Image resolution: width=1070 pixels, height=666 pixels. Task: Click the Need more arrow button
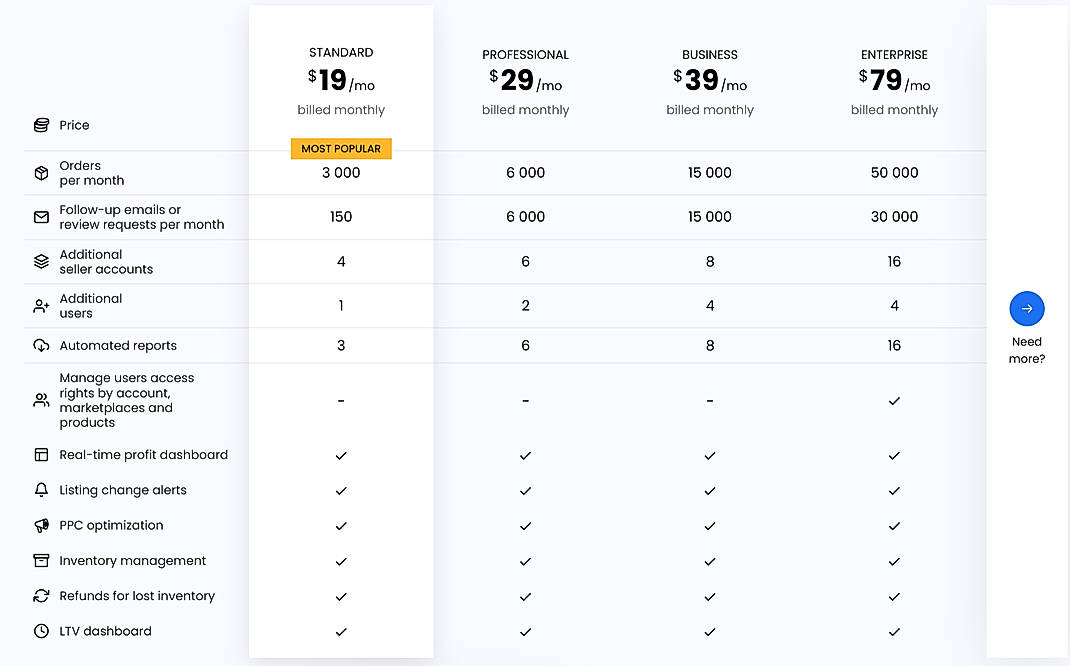click(1027, 308)
